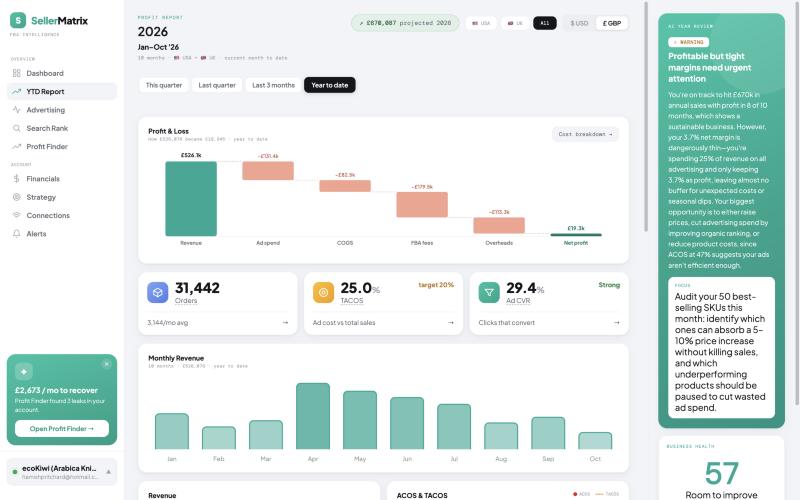Click the October monthly revenue bar
The image size is (800, 500).
coord(595,441)
